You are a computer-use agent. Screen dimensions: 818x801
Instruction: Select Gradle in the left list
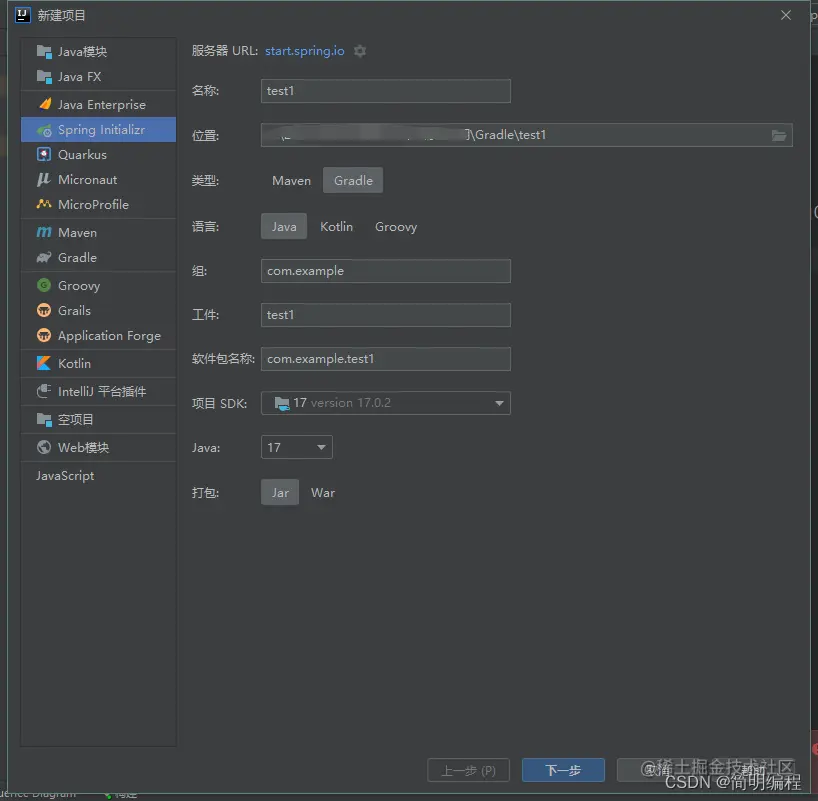pyautogui.click(x=99, y=257)
